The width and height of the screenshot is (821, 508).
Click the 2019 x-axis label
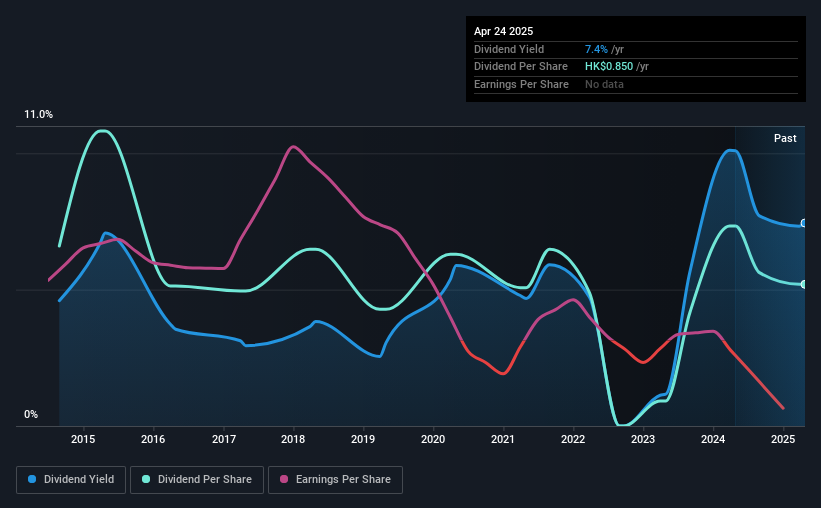coord(363,439)
